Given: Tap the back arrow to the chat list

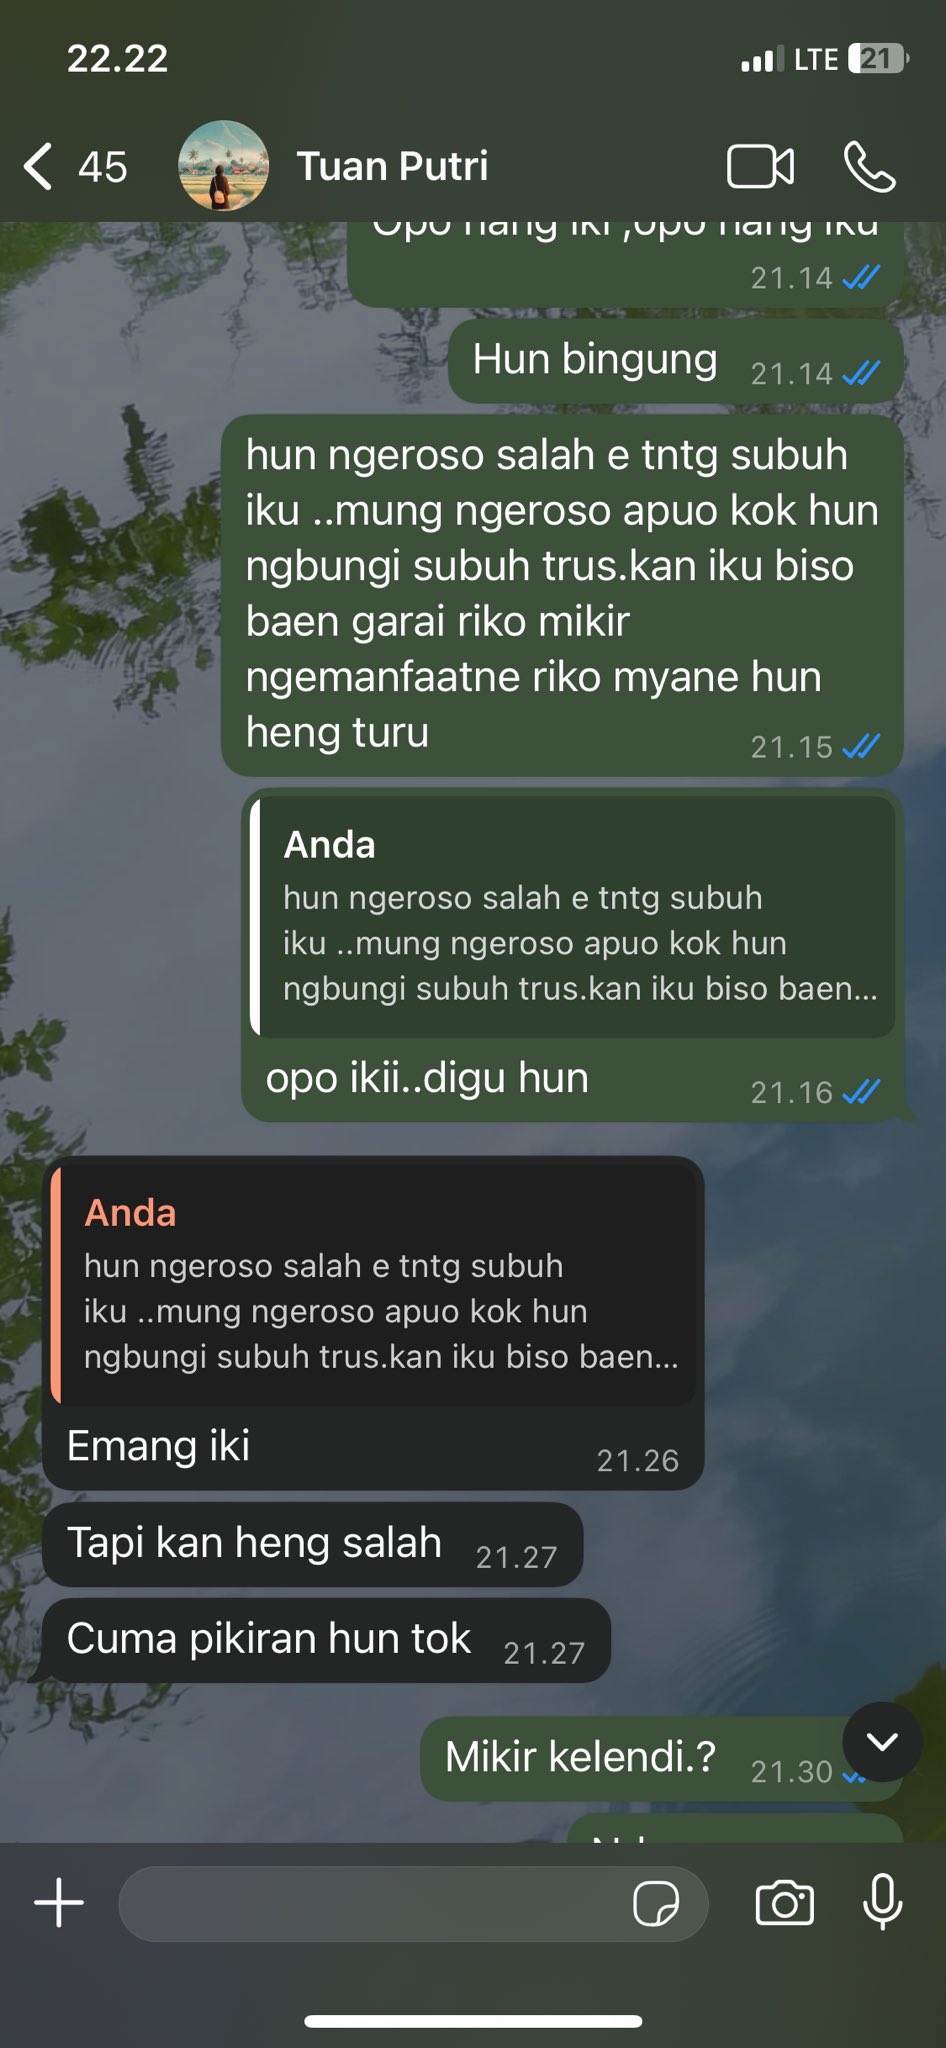Looking at the screenshot, I should [x=38, y=166].
